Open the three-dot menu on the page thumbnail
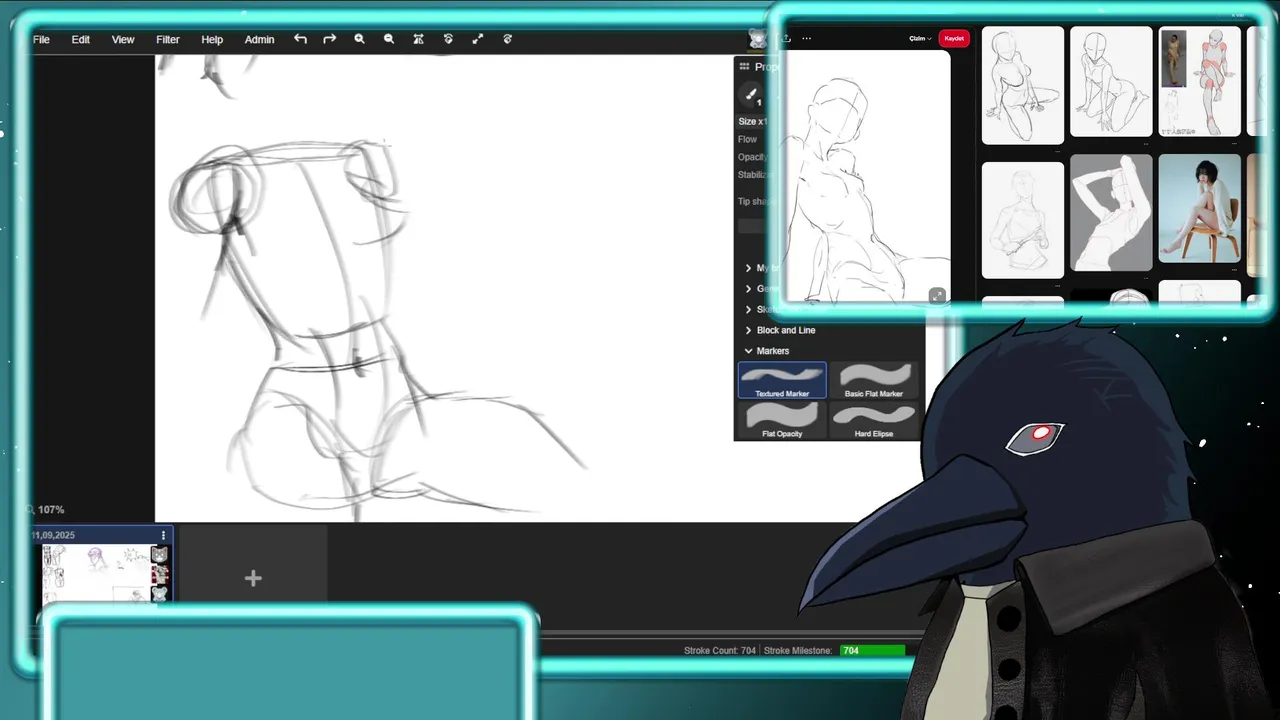Screen dimensions: 1280x720 coord(163,536)
